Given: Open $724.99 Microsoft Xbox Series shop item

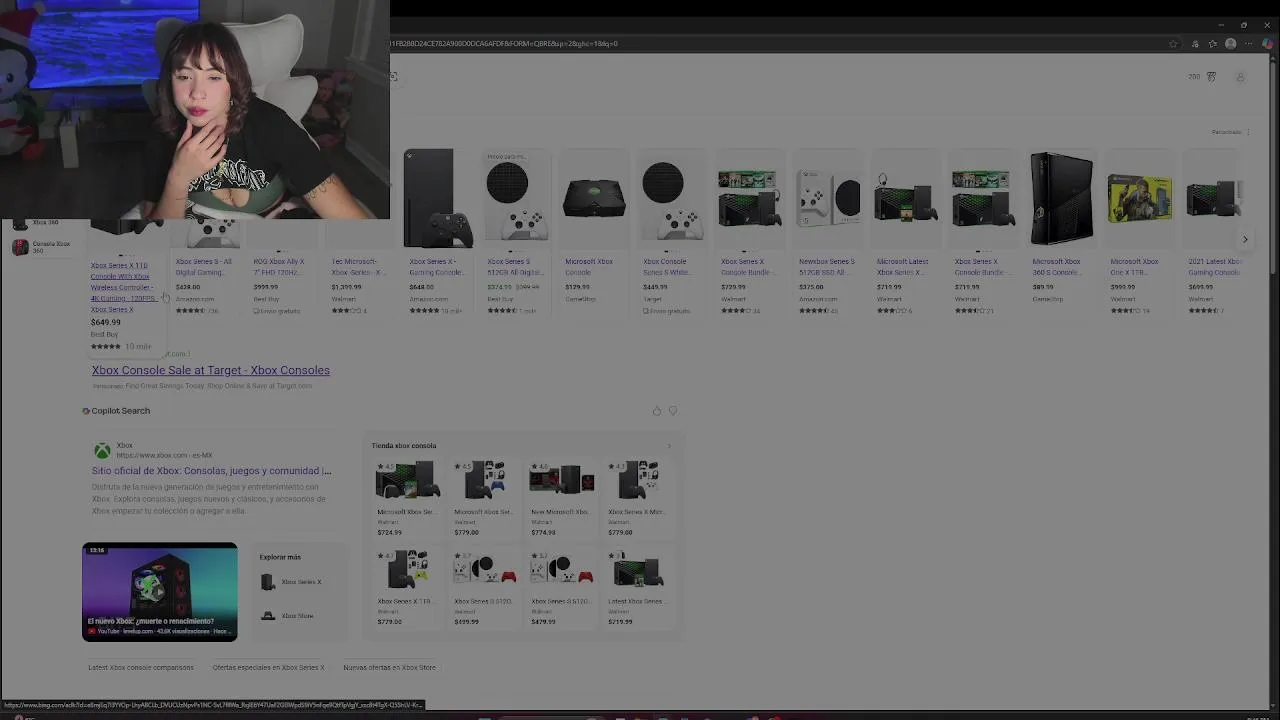Looking at the screenshot, I should 406,498.
